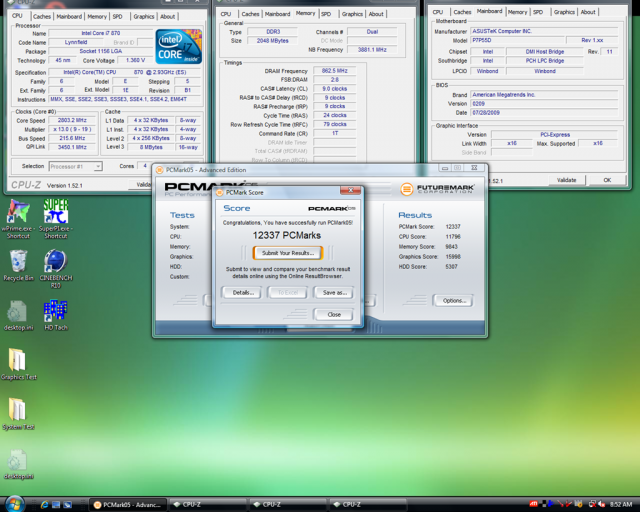Click the volume tray icon
The height and width of the screenshot is (512, 640).
click(x=602, y=505)
